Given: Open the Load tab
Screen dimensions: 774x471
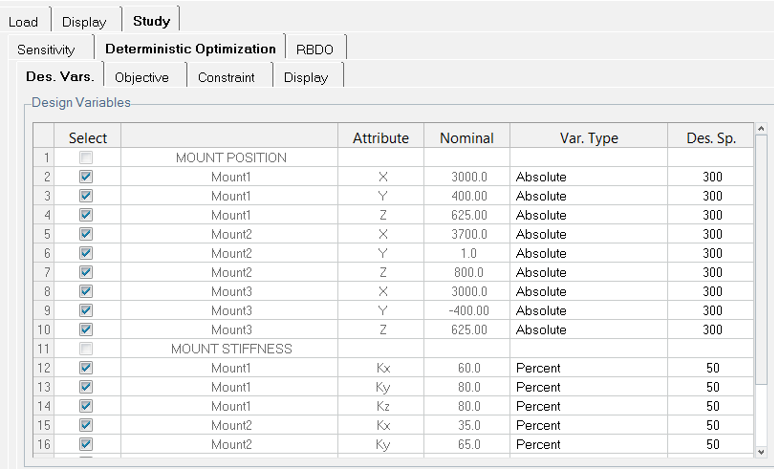Looking at the screenshot, I should pyautogui.click(x=23, y=21).
